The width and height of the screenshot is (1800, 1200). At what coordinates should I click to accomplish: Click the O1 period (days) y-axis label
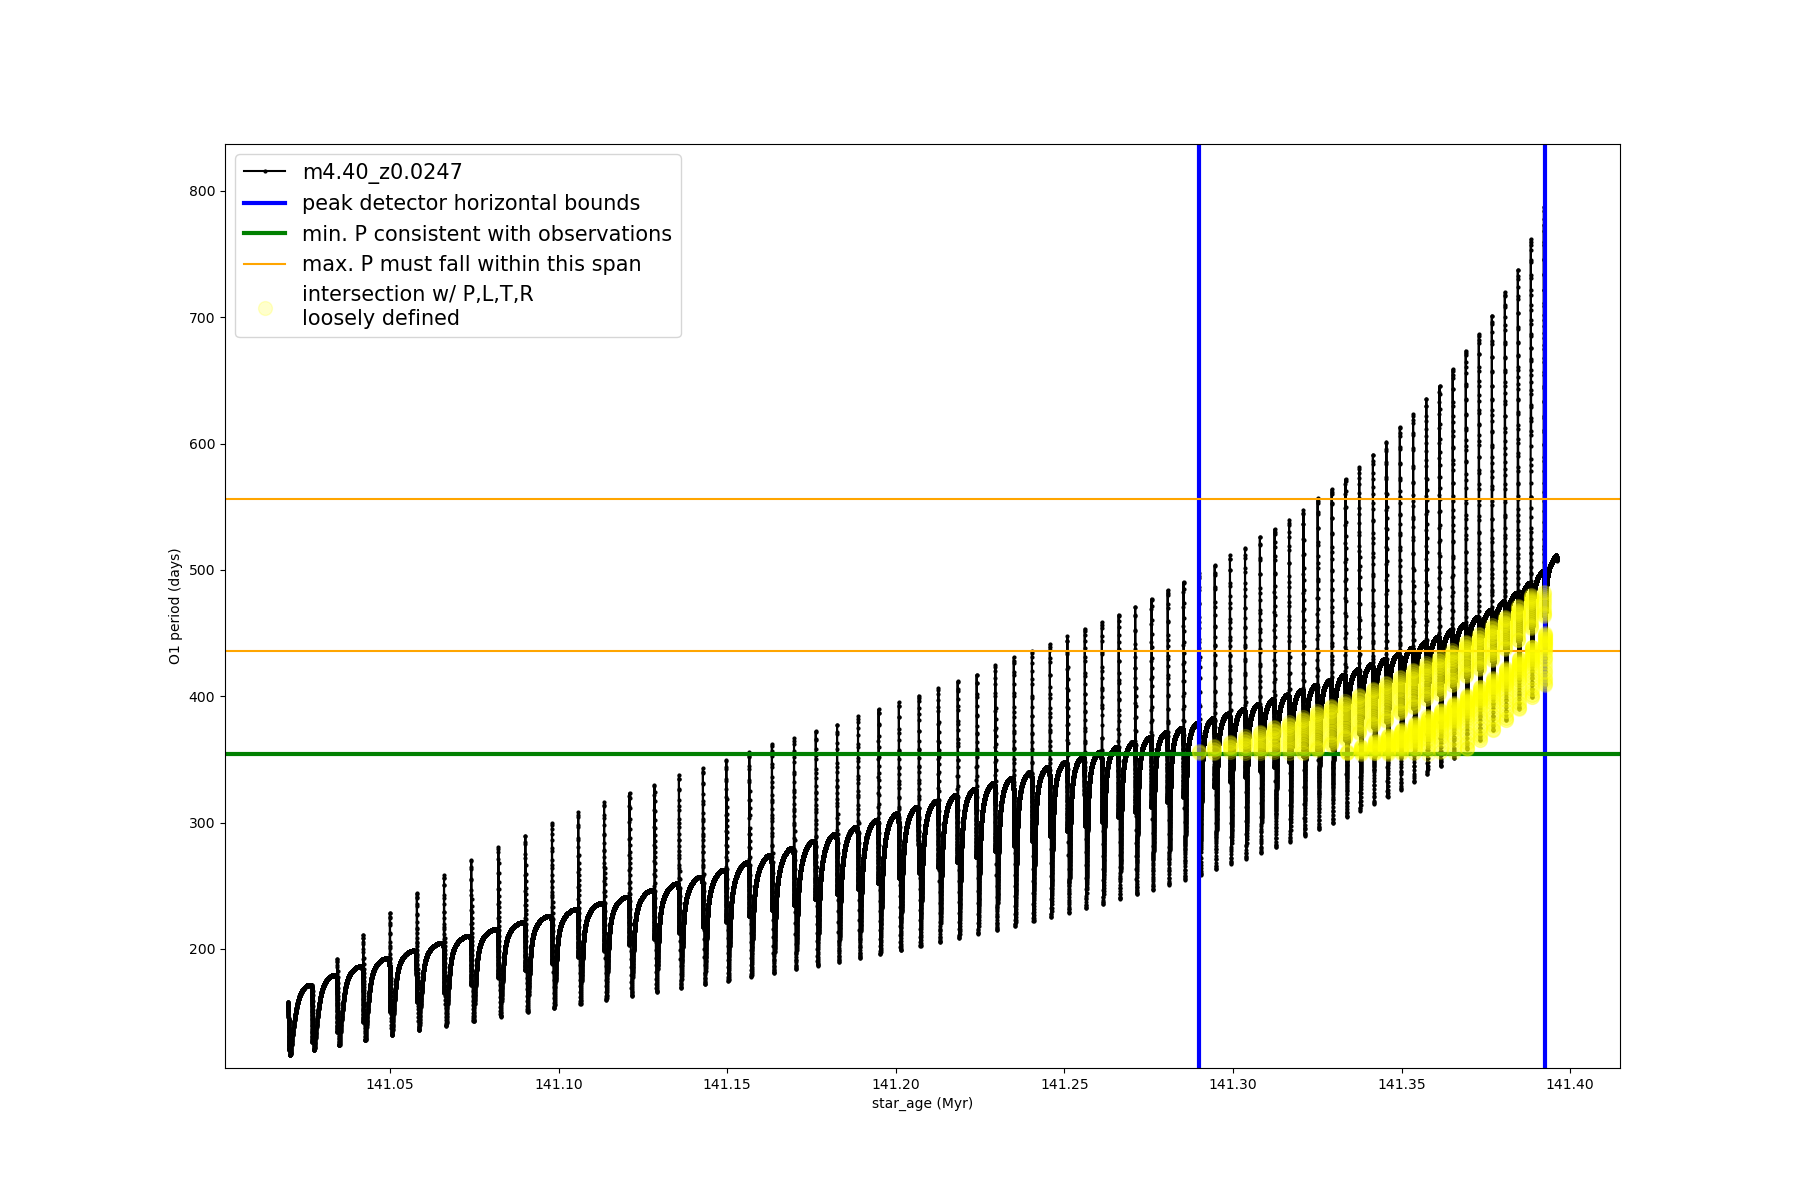[174, 606]
